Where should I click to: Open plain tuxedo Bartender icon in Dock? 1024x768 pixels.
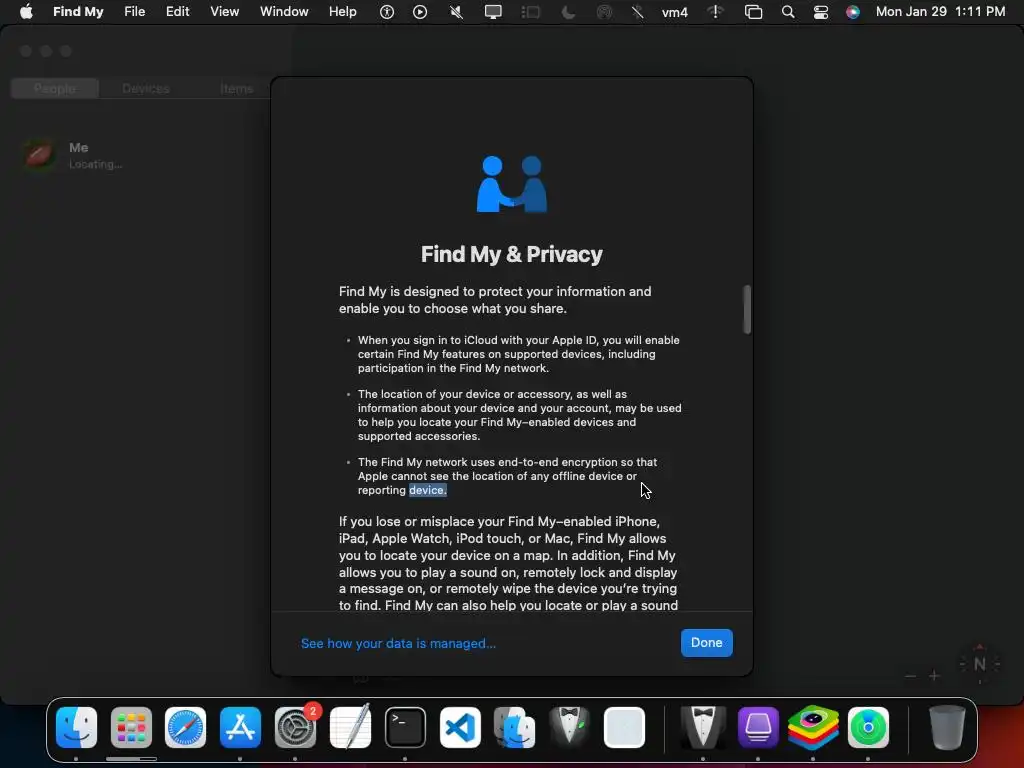point(703,727)
